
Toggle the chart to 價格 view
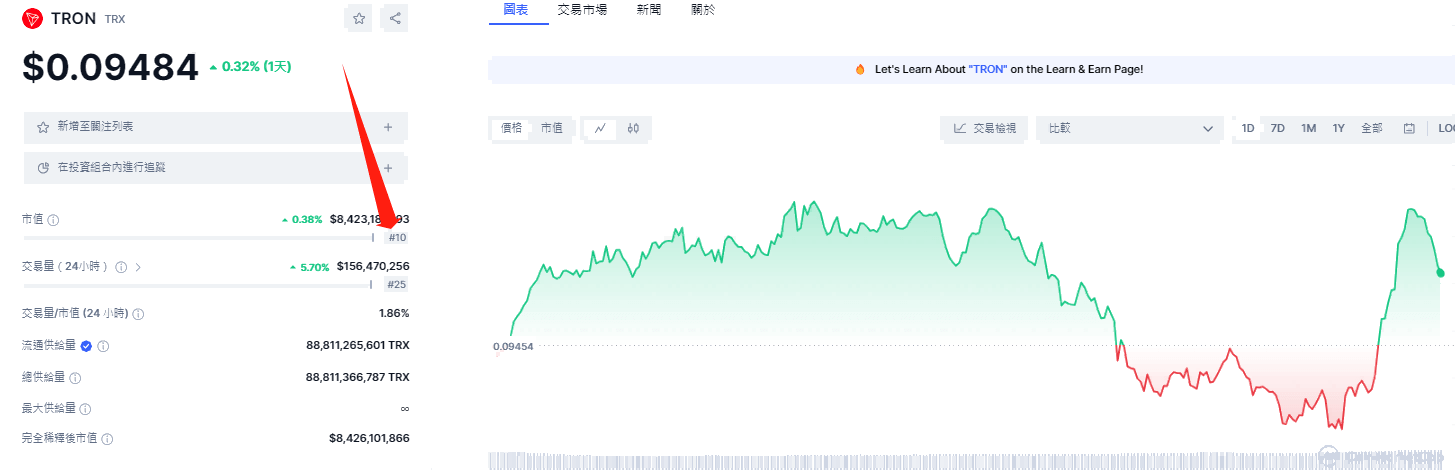coord(511,128)
